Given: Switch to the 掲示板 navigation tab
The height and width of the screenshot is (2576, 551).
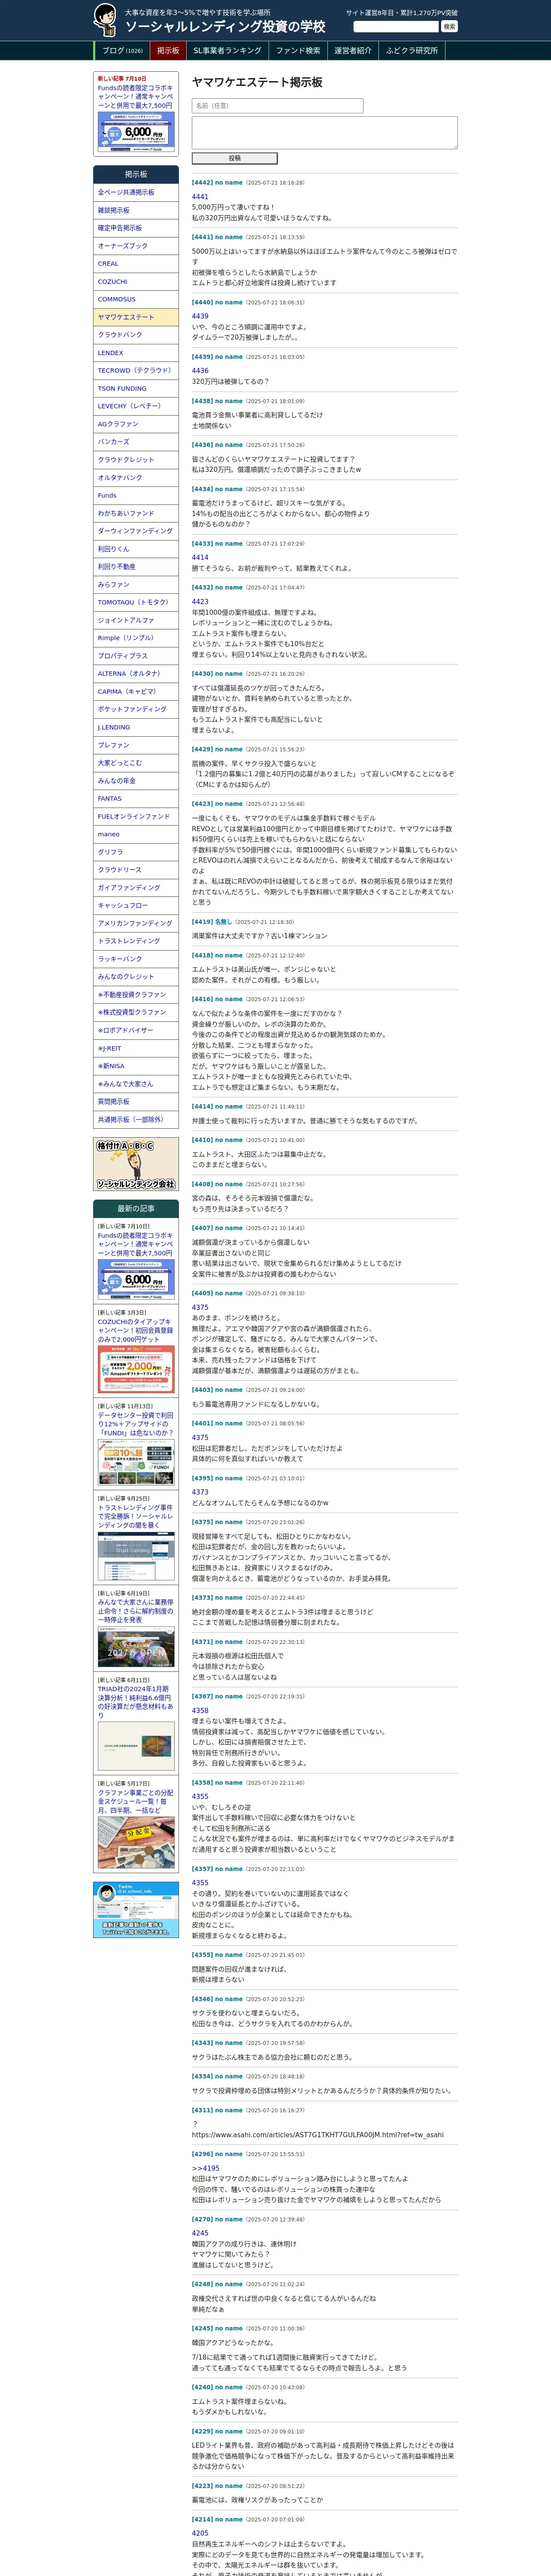Looking at the screenshot, I should coord(168,51).
